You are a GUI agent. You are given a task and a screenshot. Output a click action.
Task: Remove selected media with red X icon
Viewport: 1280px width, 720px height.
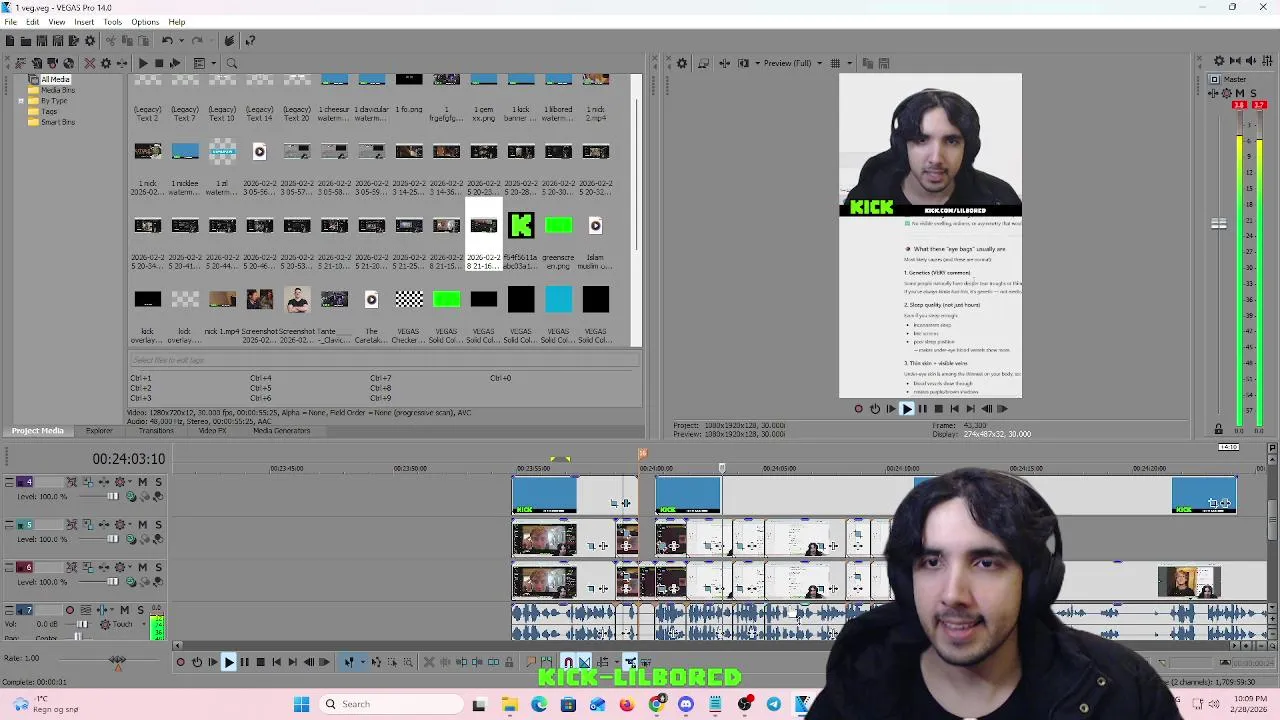pos(90,63)
